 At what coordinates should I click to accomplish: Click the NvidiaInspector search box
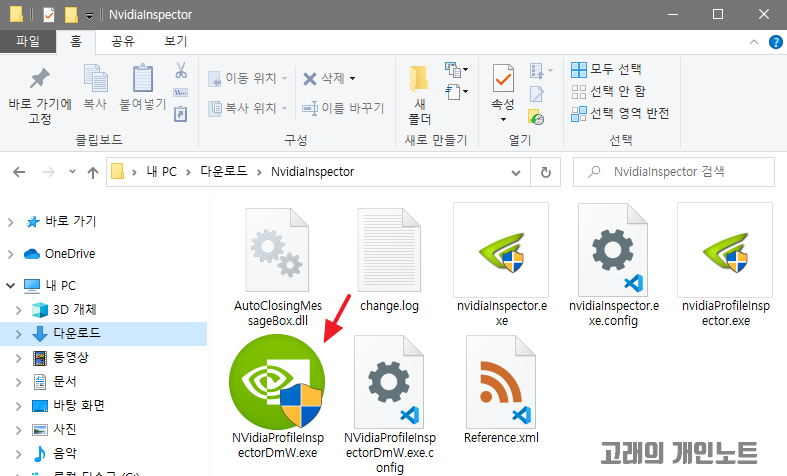coord(674,172)
